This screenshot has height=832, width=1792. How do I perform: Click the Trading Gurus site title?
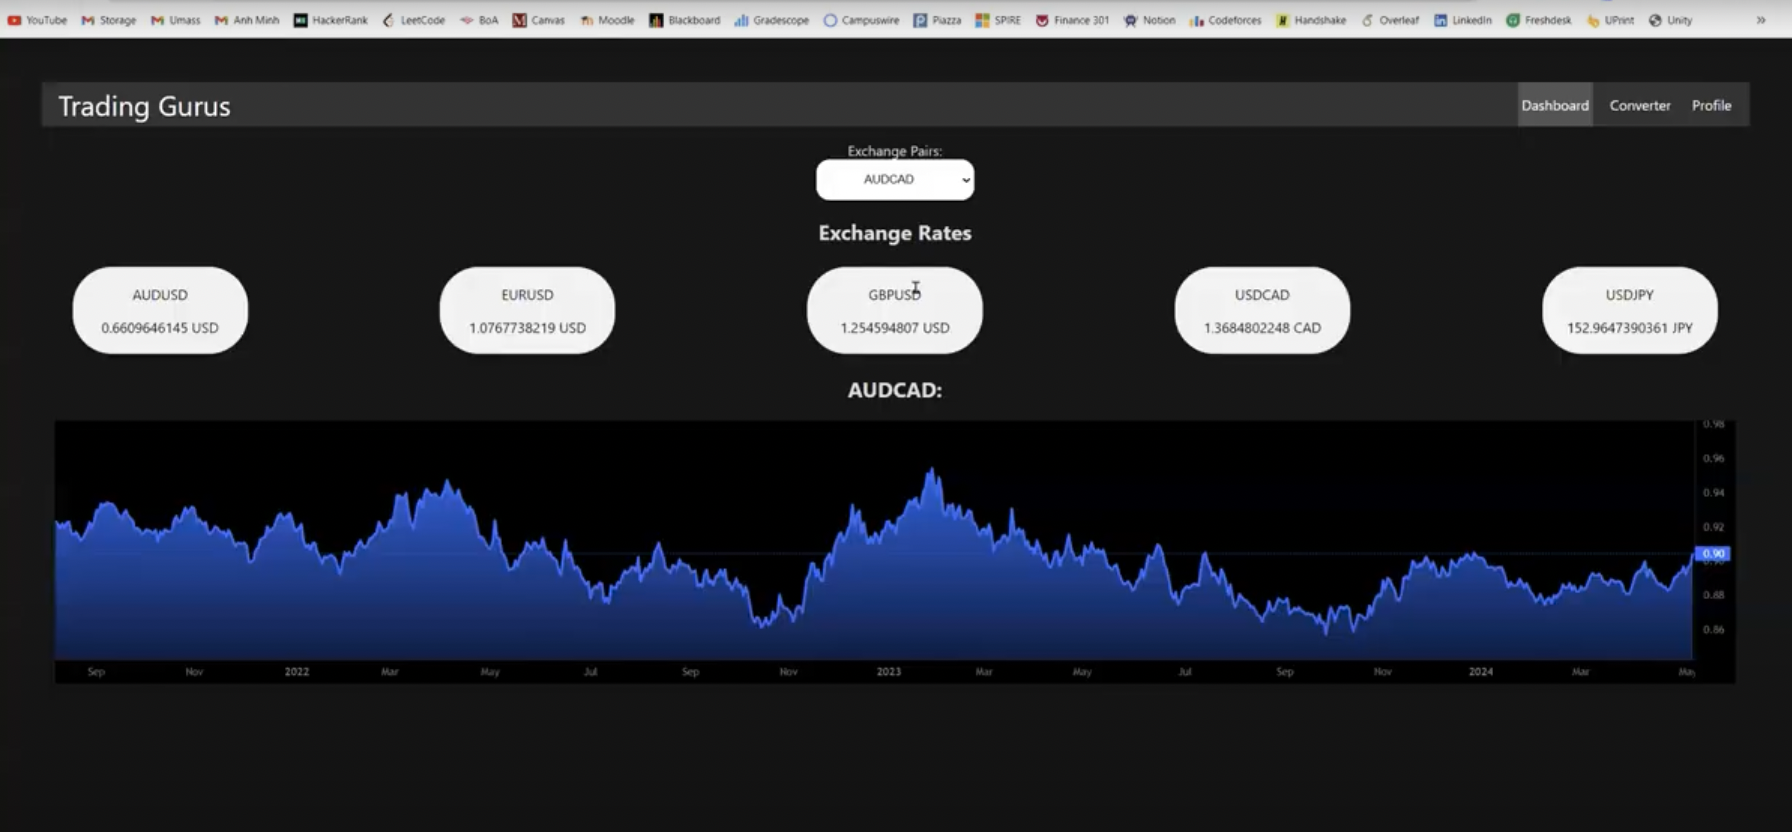pos(144,106)
